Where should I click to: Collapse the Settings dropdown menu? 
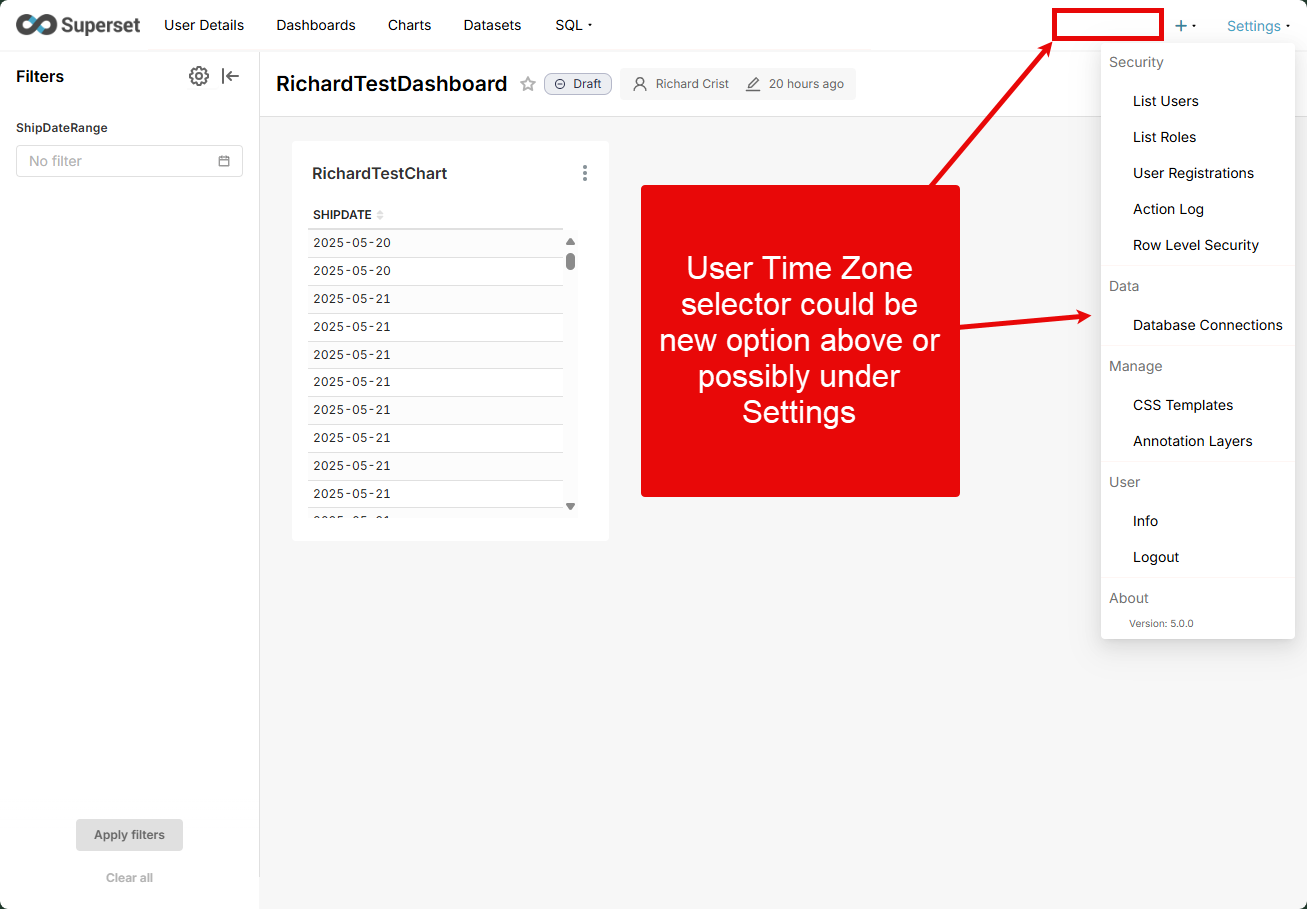coord(1258,26)
